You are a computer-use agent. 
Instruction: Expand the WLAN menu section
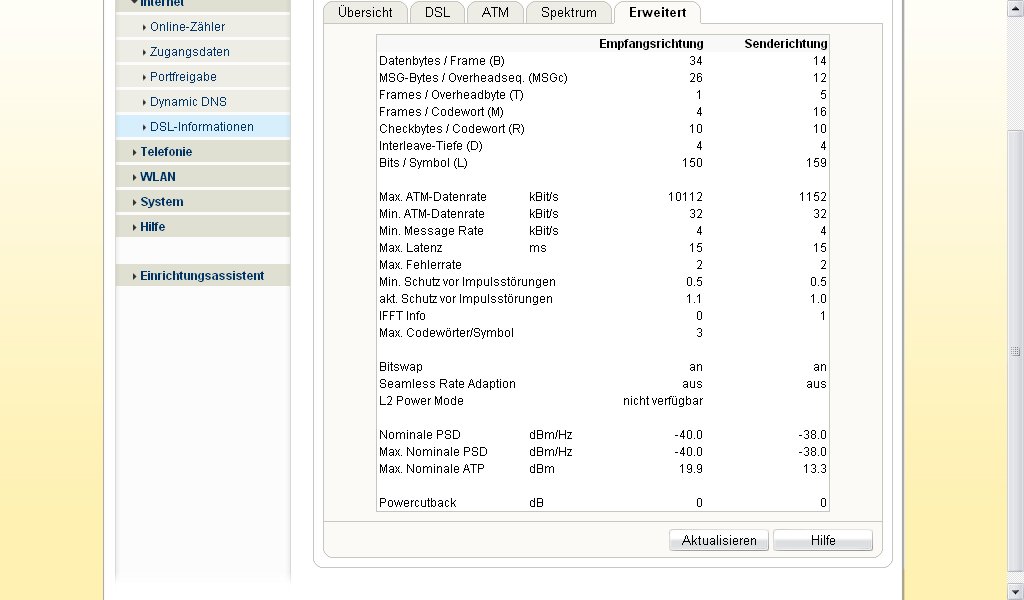tap(158, 177)
